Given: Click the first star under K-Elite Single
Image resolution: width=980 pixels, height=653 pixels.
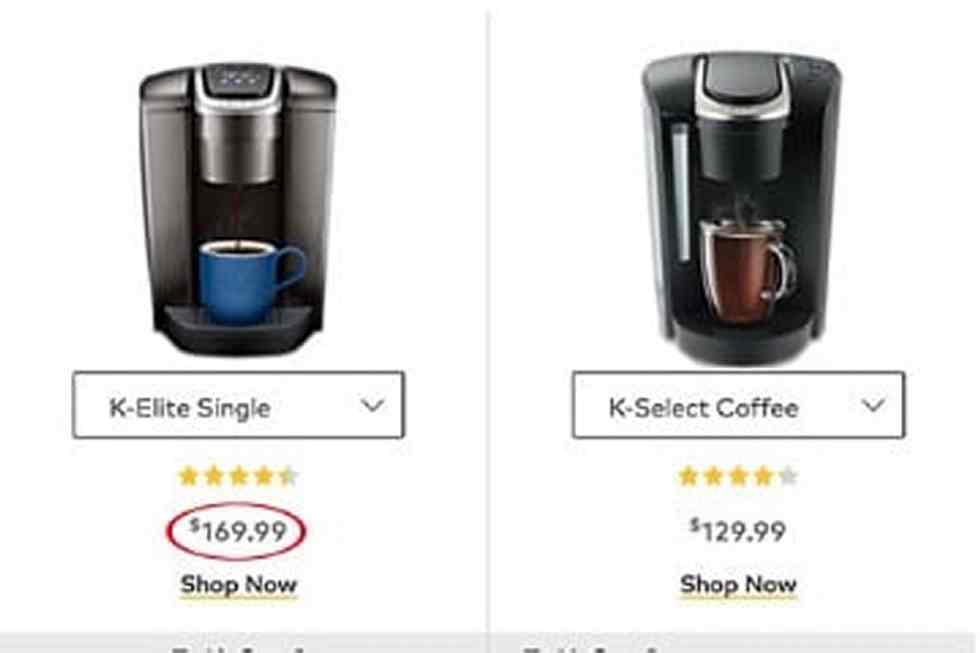Looking at the screenshot, I should pos(188,476).
